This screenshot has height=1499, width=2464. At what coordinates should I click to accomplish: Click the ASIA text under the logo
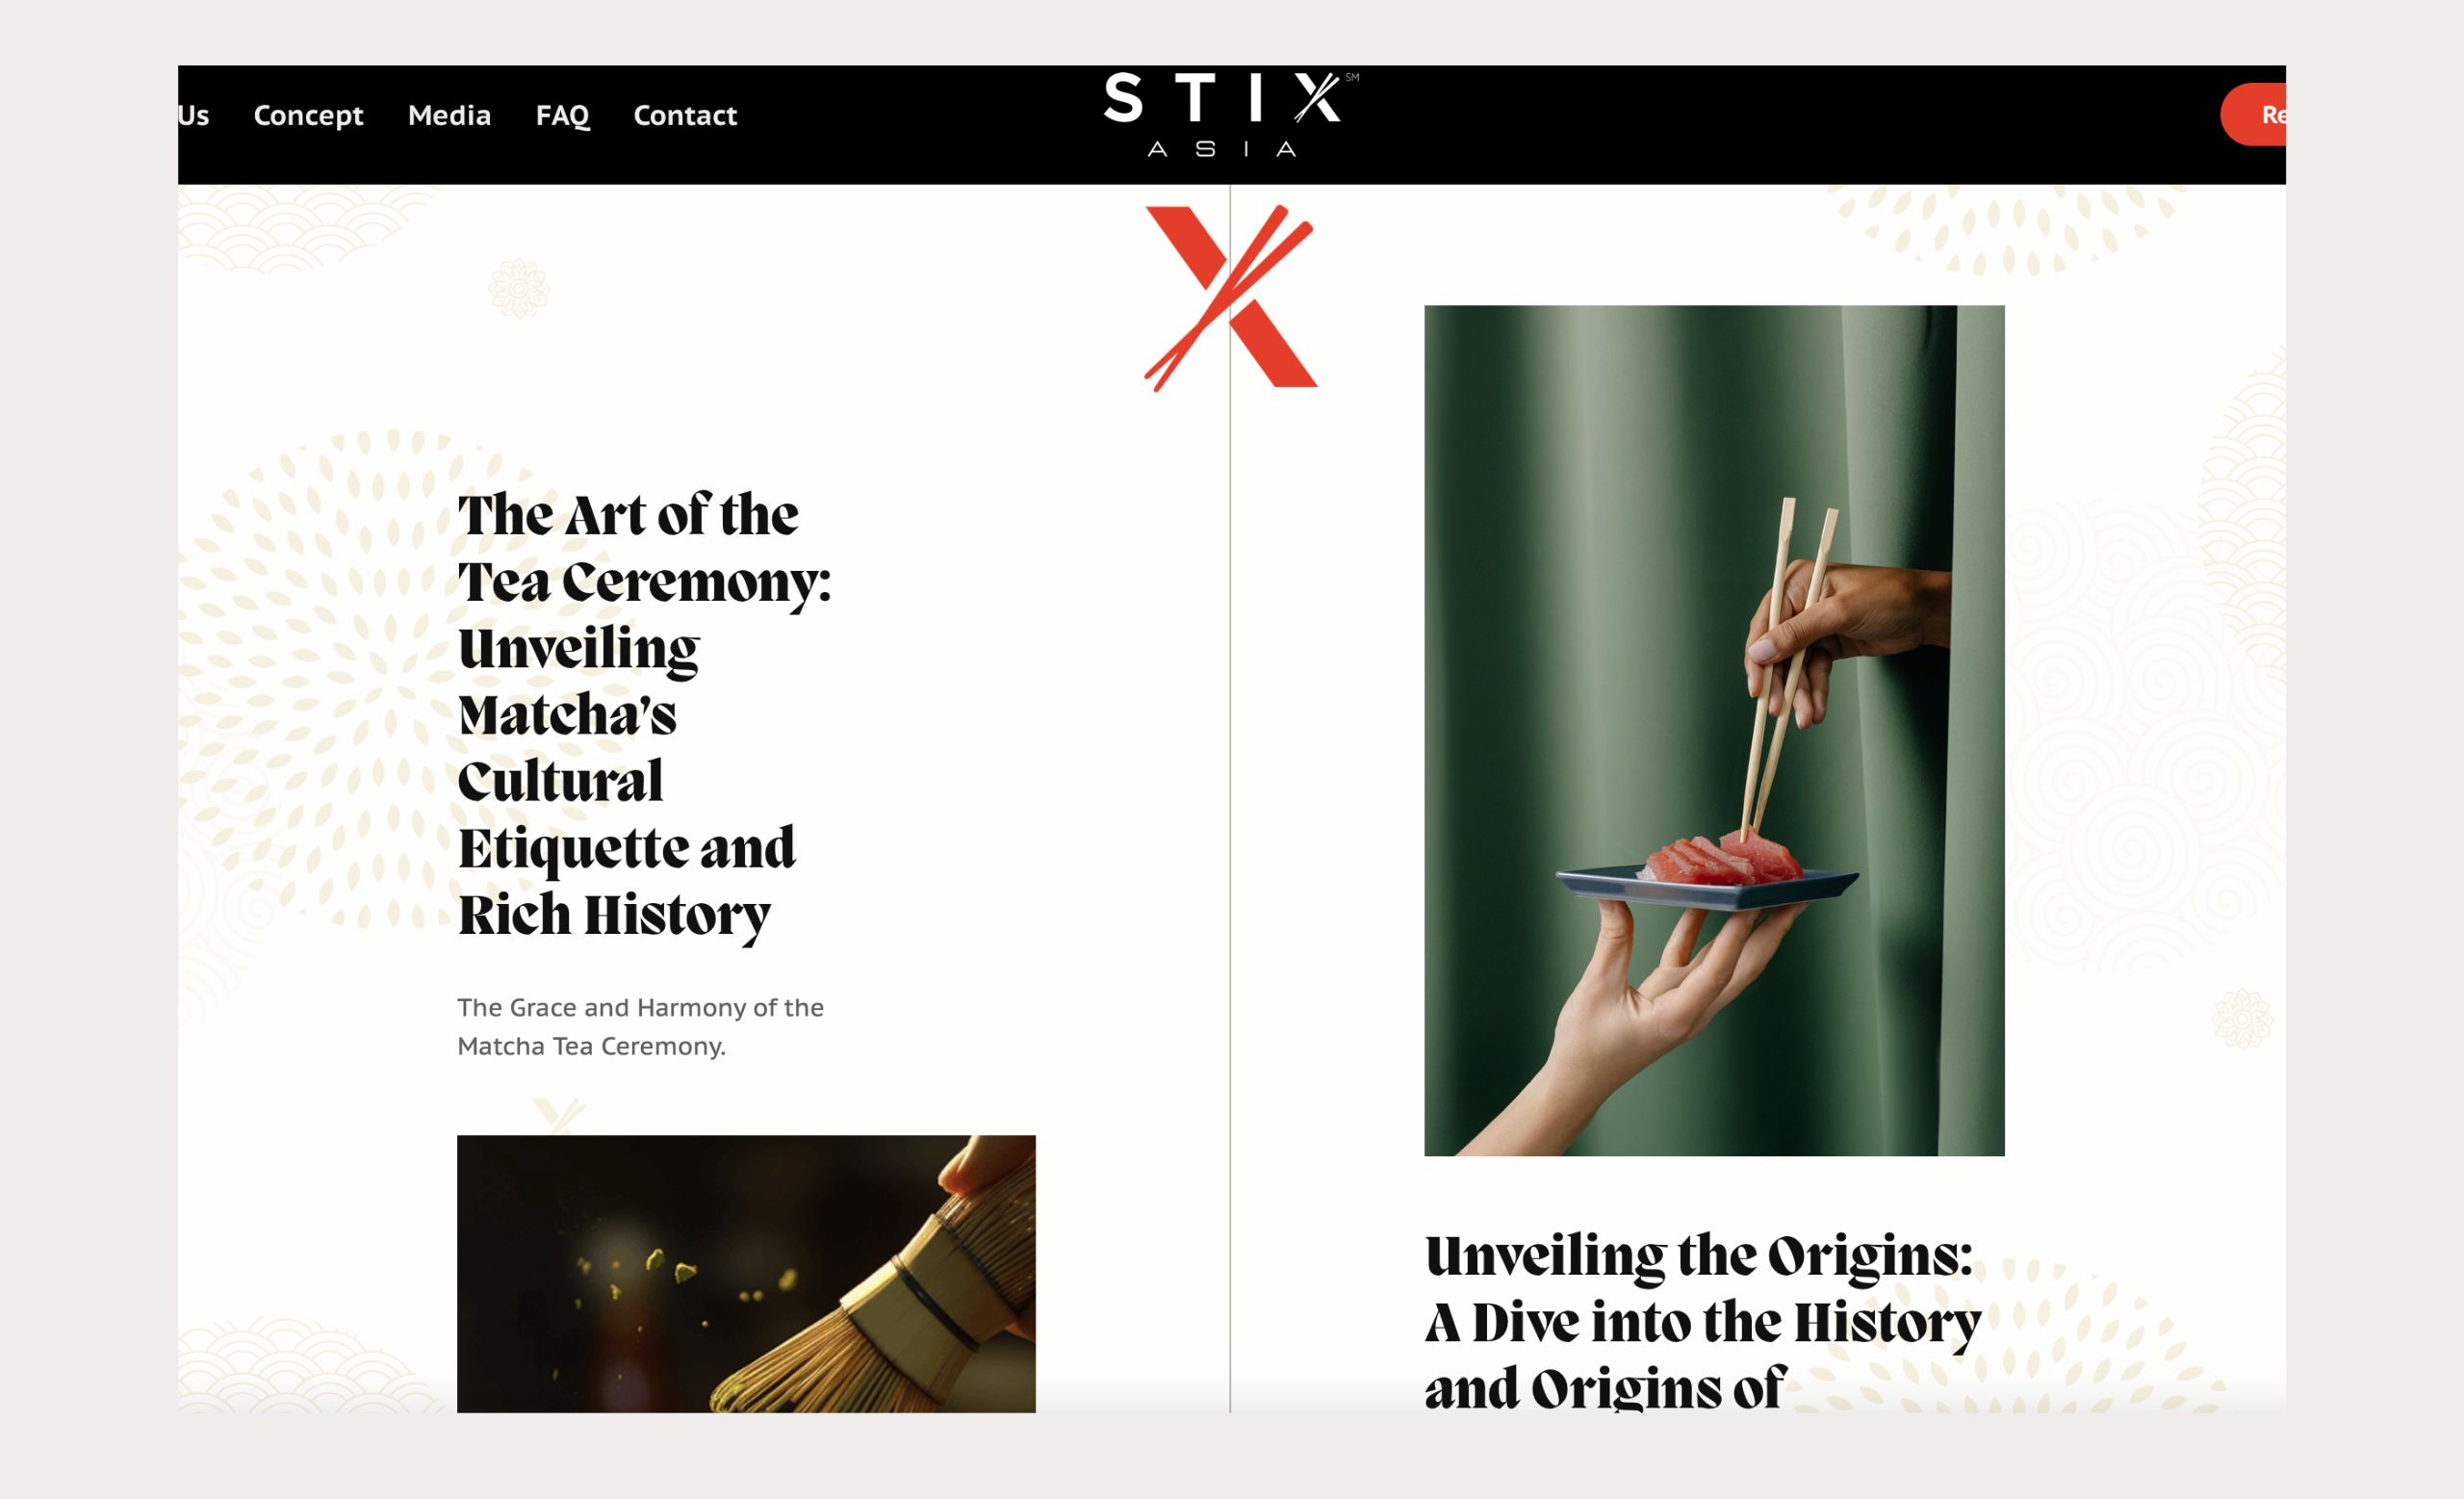[1222, 149]
